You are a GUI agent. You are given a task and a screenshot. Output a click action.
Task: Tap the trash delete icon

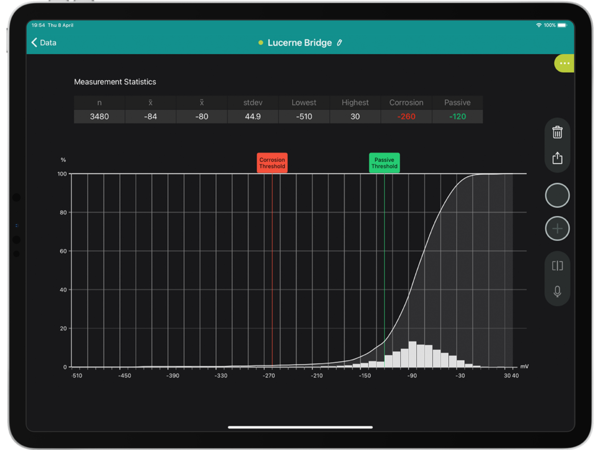557,131
